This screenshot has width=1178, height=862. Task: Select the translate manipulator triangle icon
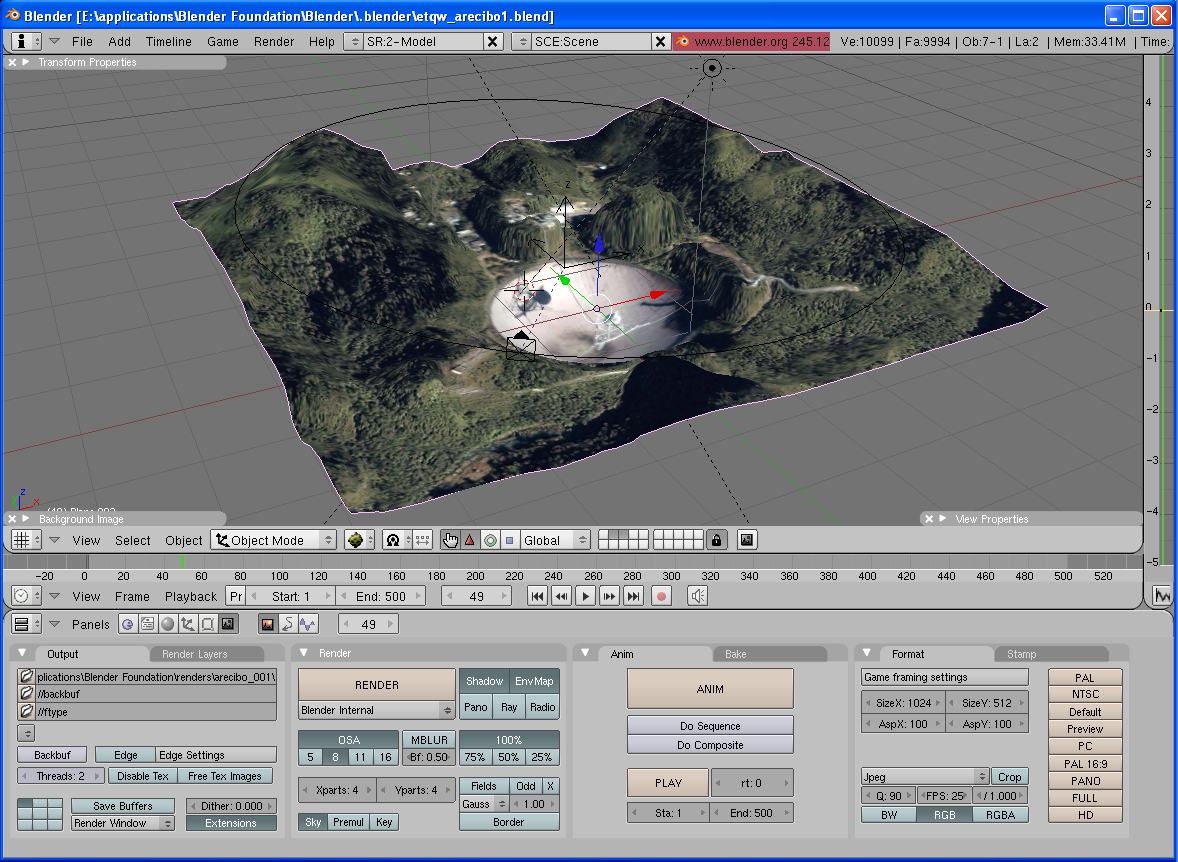point(469,540)
